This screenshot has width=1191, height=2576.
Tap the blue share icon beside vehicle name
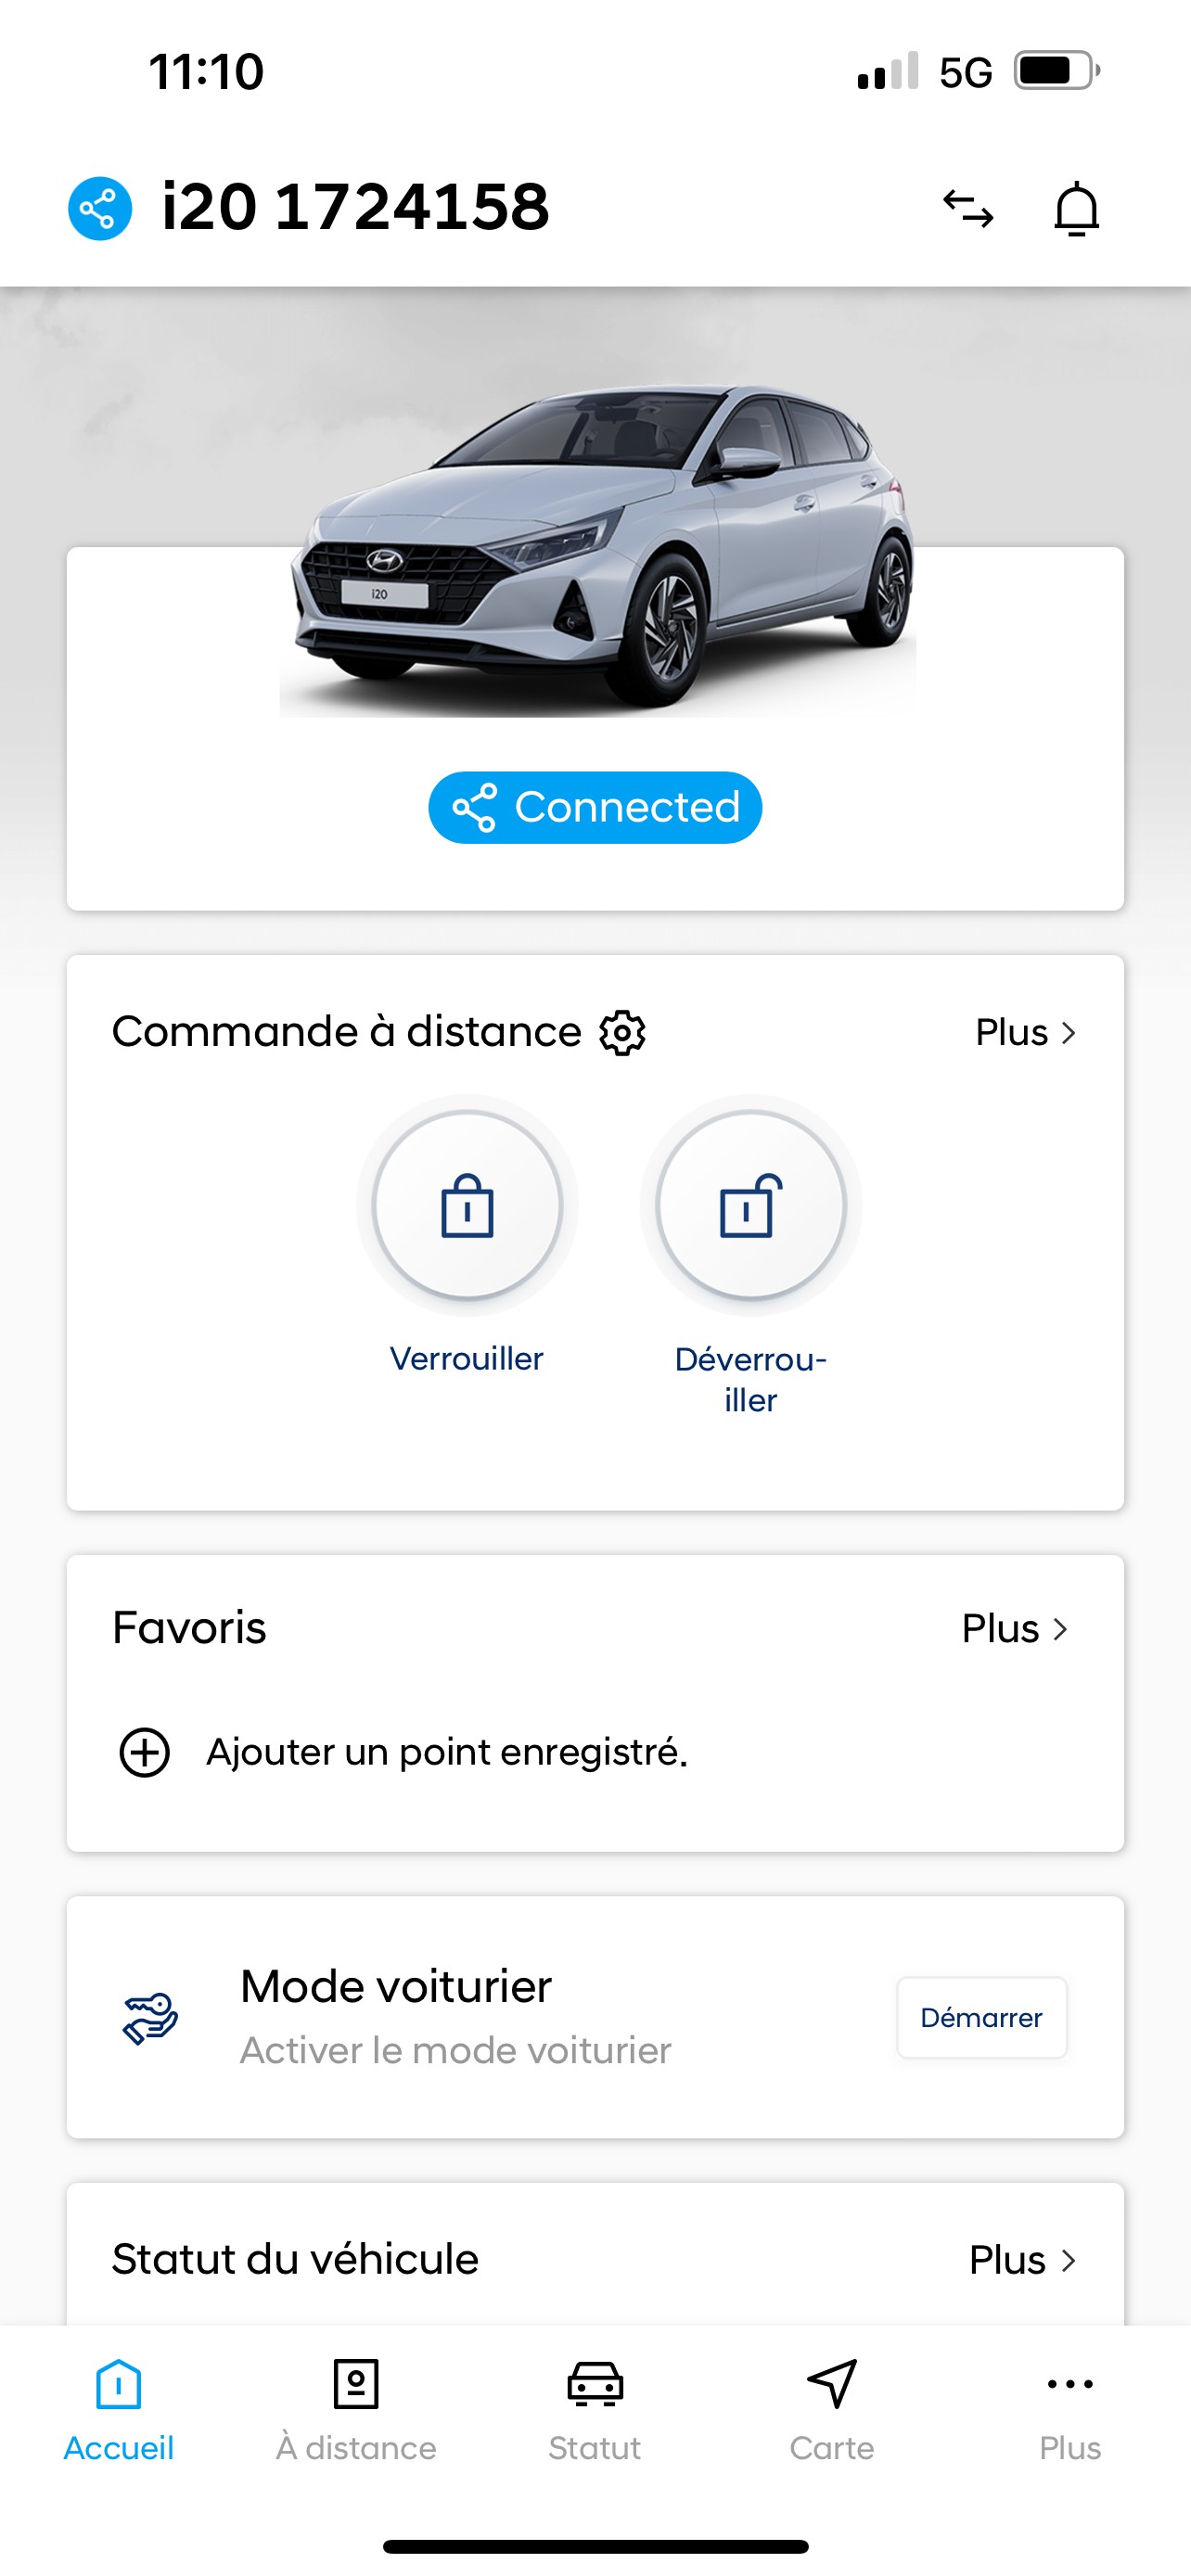click(100, 208)
